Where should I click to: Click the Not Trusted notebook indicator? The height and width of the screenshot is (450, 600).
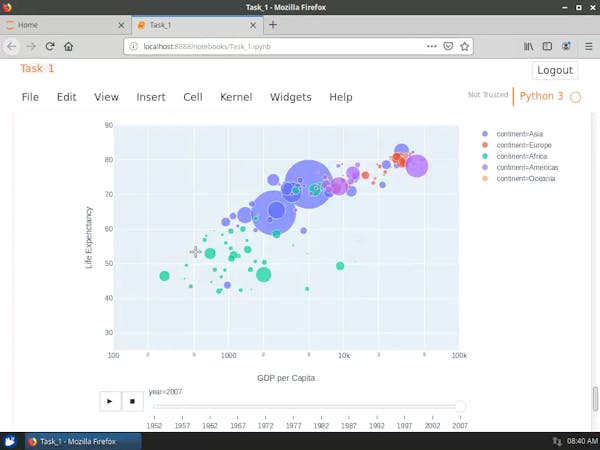(488, 95)
